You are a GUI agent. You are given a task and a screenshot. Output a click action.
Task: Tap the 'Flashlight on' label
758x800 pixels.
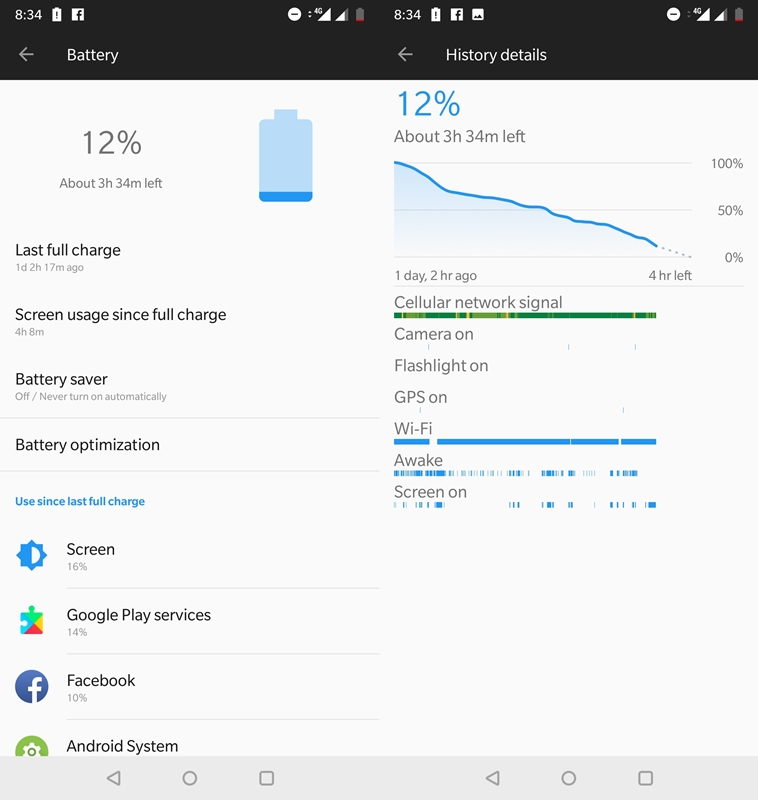coord(441,366)
